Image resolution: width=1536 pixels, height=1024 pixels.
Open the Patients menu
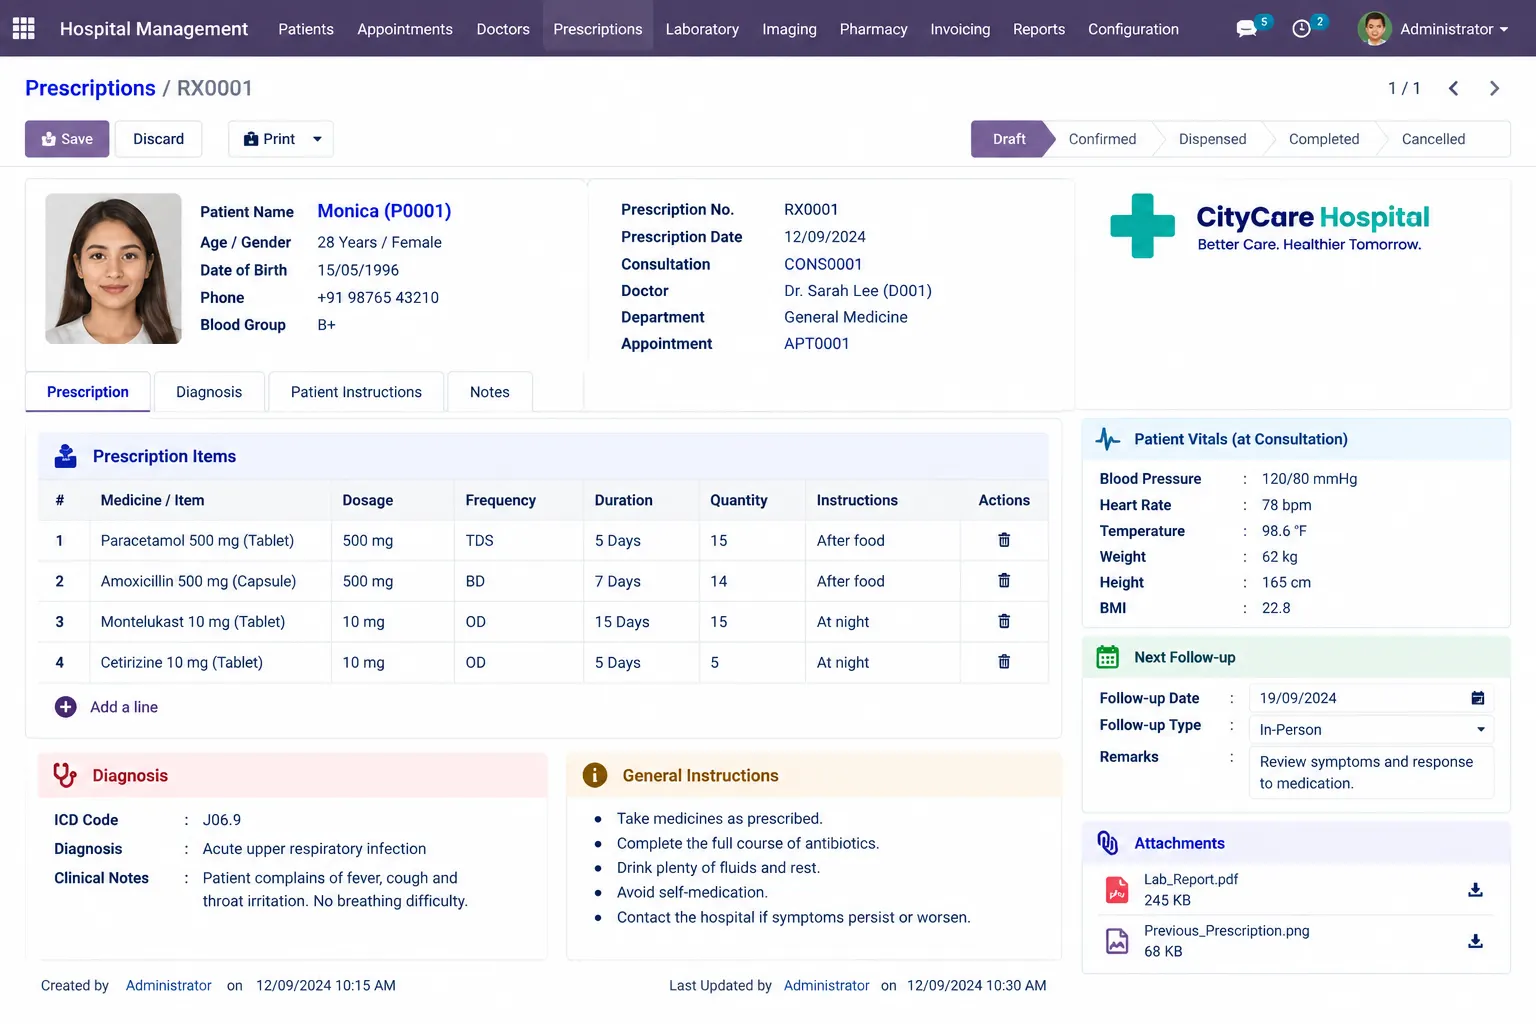306,29
